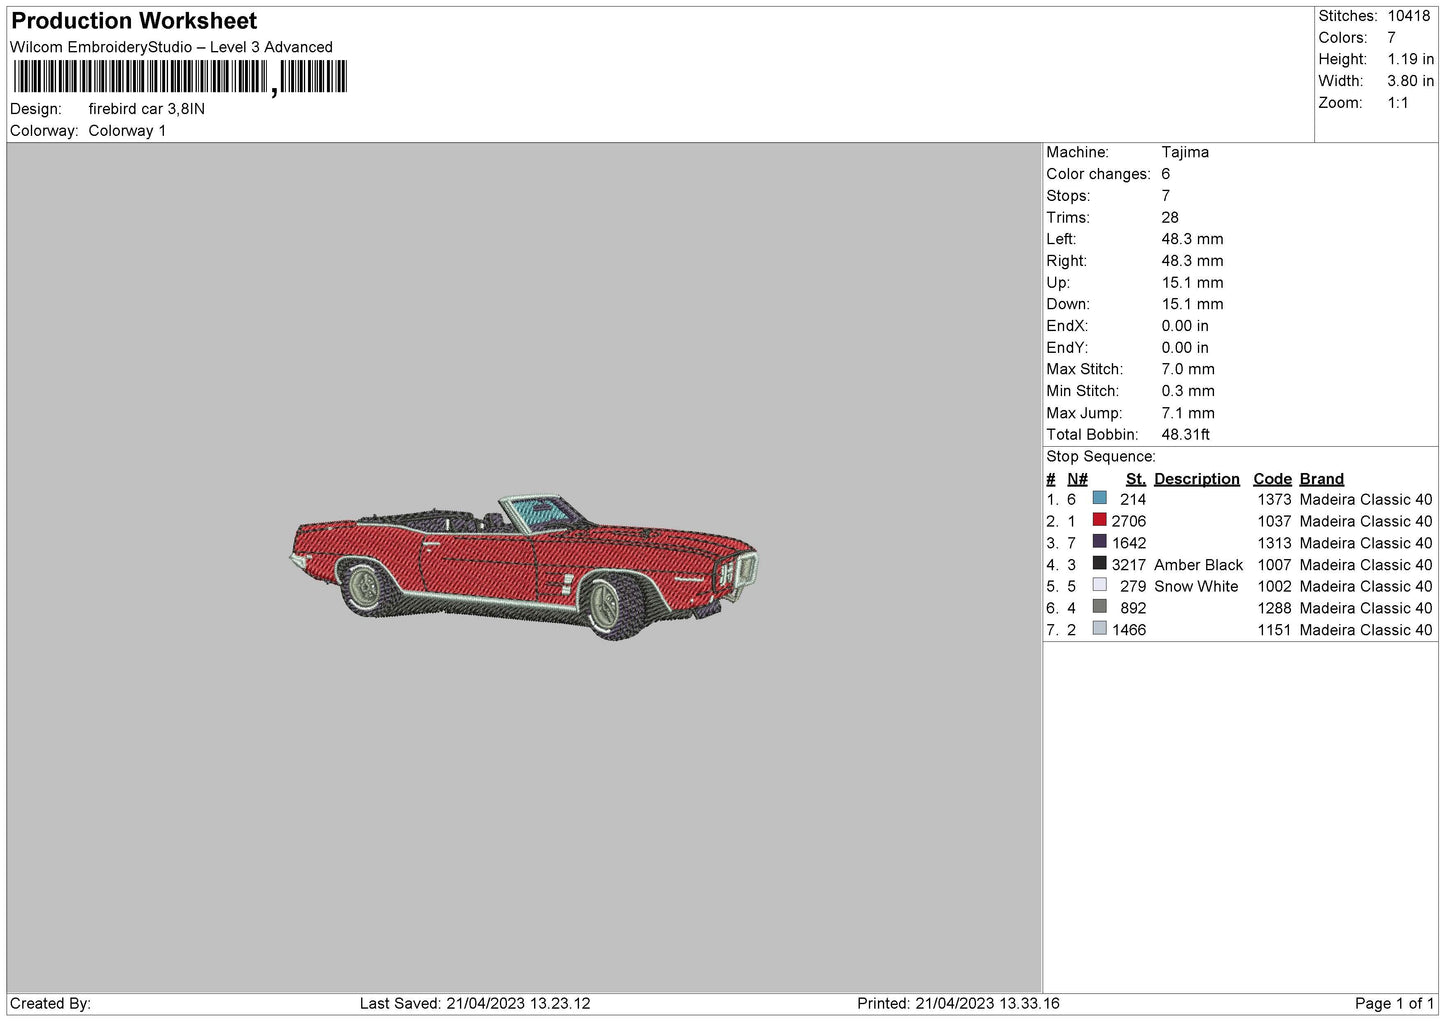
Task: Click the 'Description' column header
Action: (x=1197, y=479)
